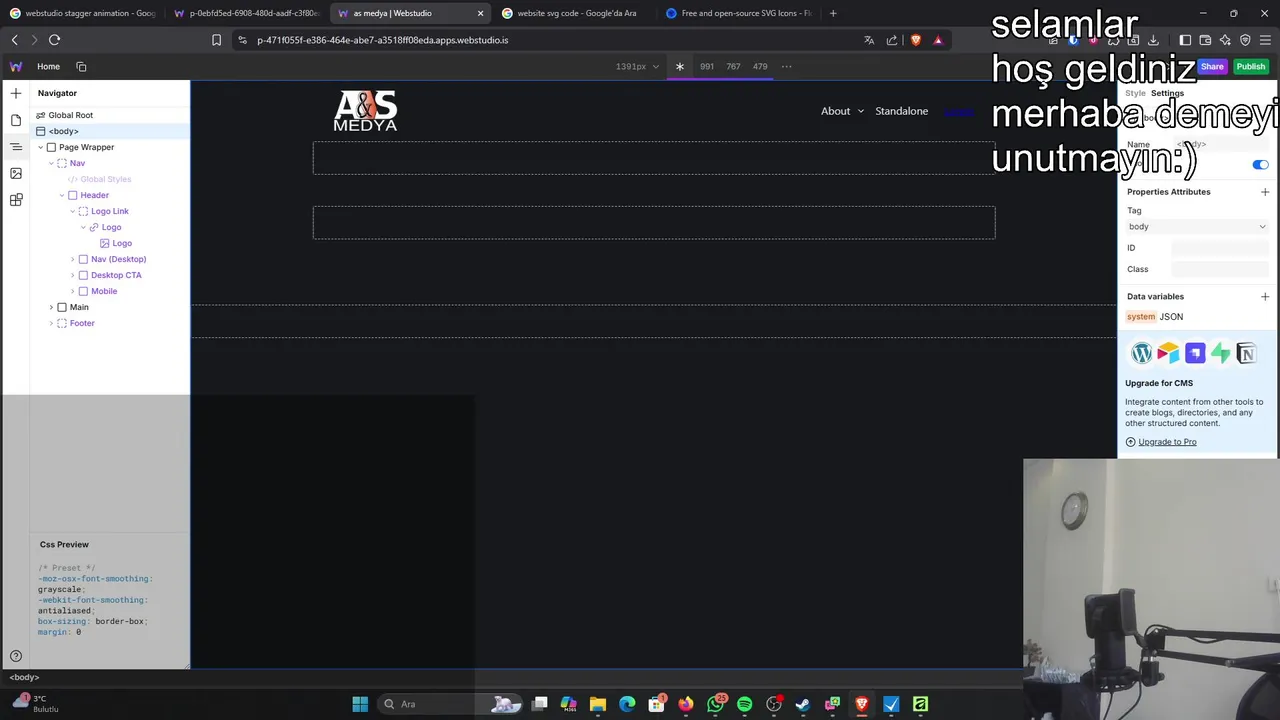Open Spotify from the taskbar

point(745,704)
